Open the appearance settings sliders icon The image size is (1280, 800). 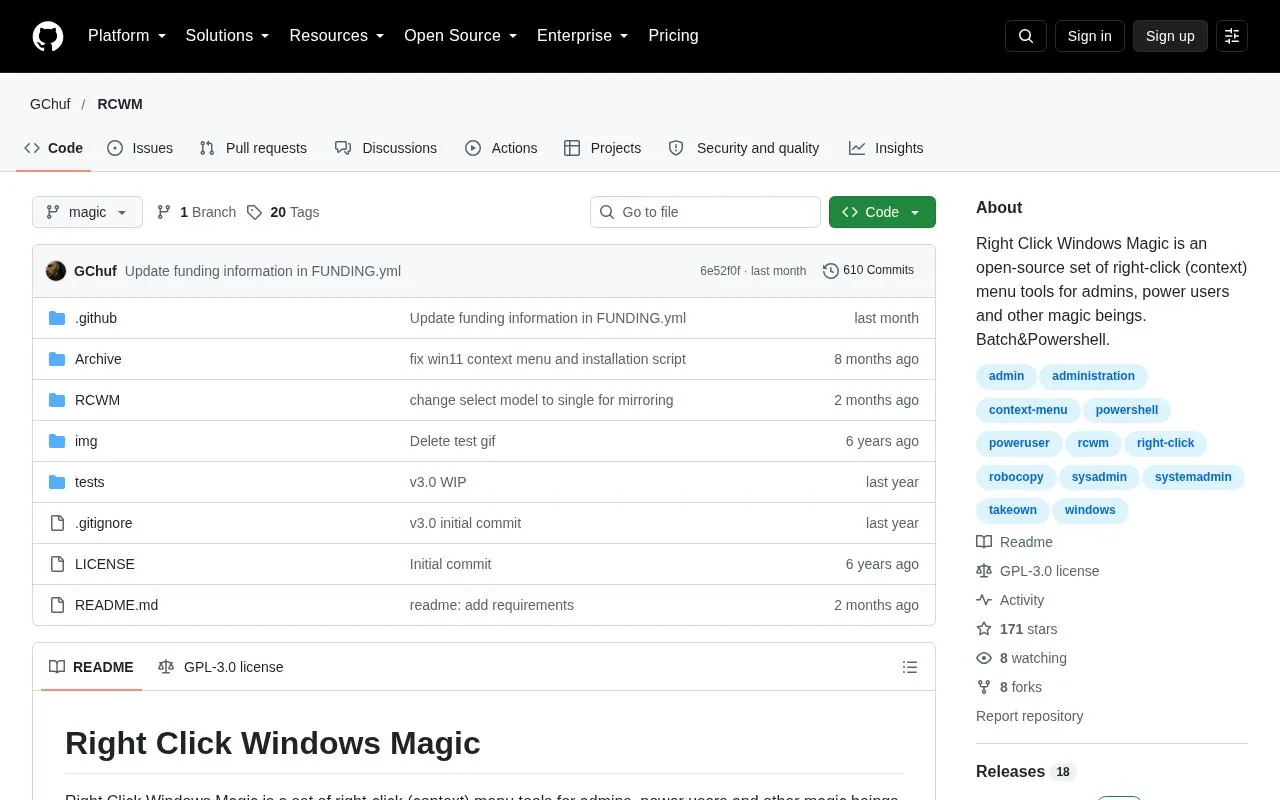(x=1232, y=36)
